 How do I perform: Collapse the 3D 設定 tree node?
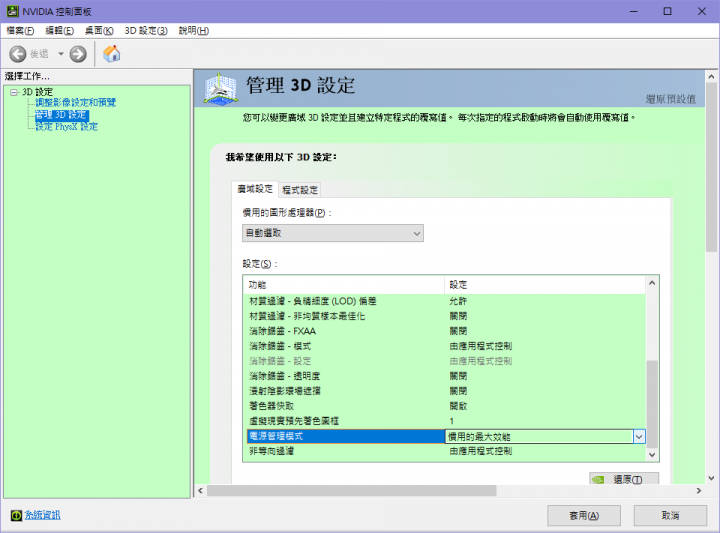(14, 92)
